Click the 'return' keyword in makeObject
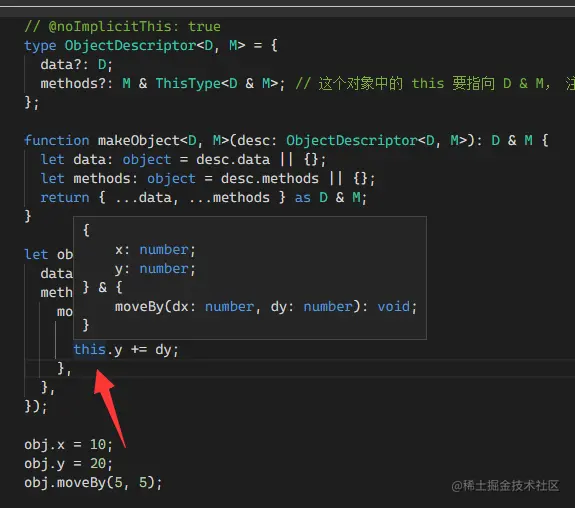Image resolution: width=575 pixels, height=508 pixels. [65, 198]
